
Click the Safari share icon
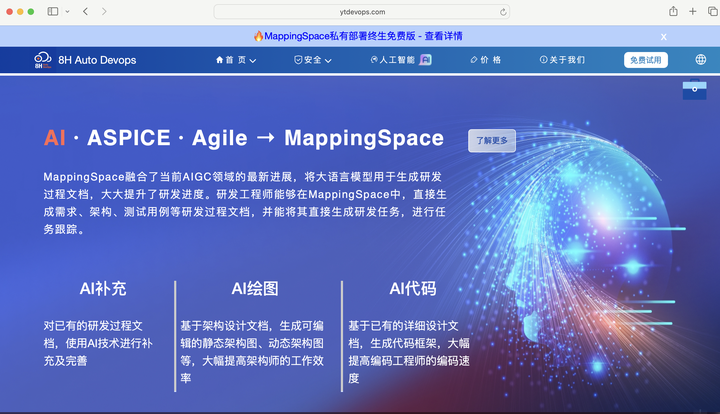pos(673,11)
